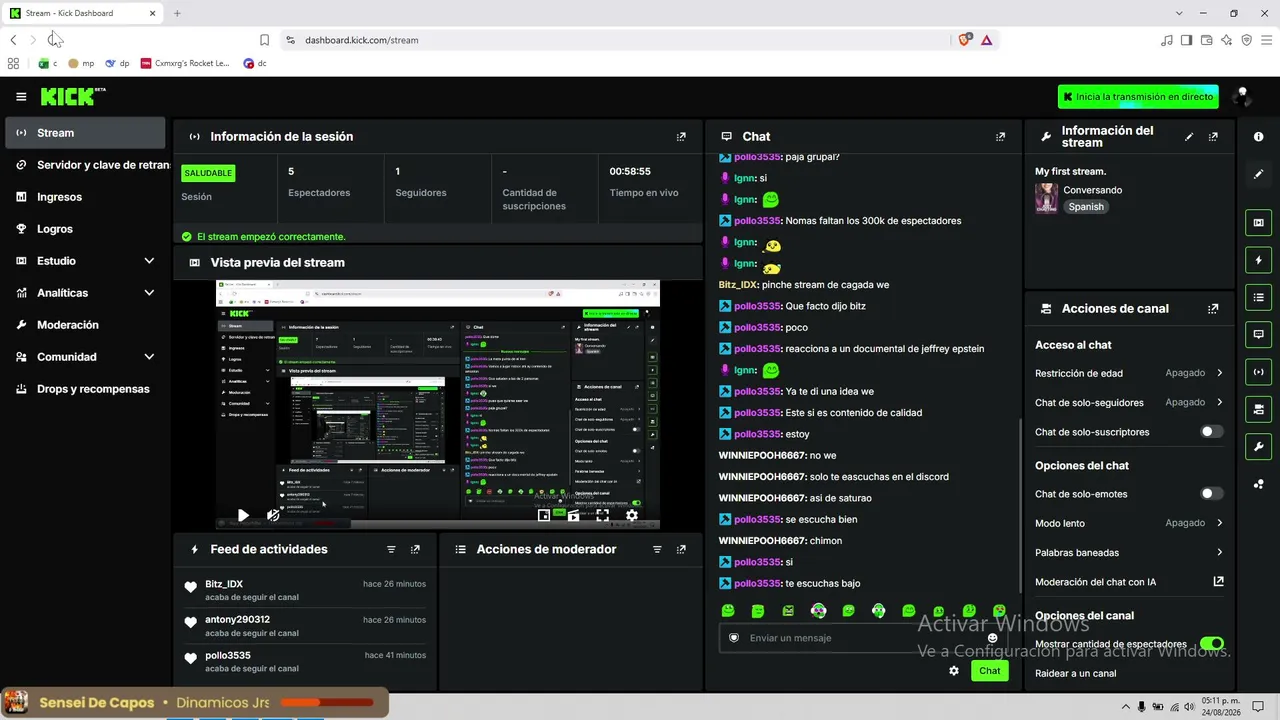Play the stream preview video
1280x720 pixels.
click(243, 516)
